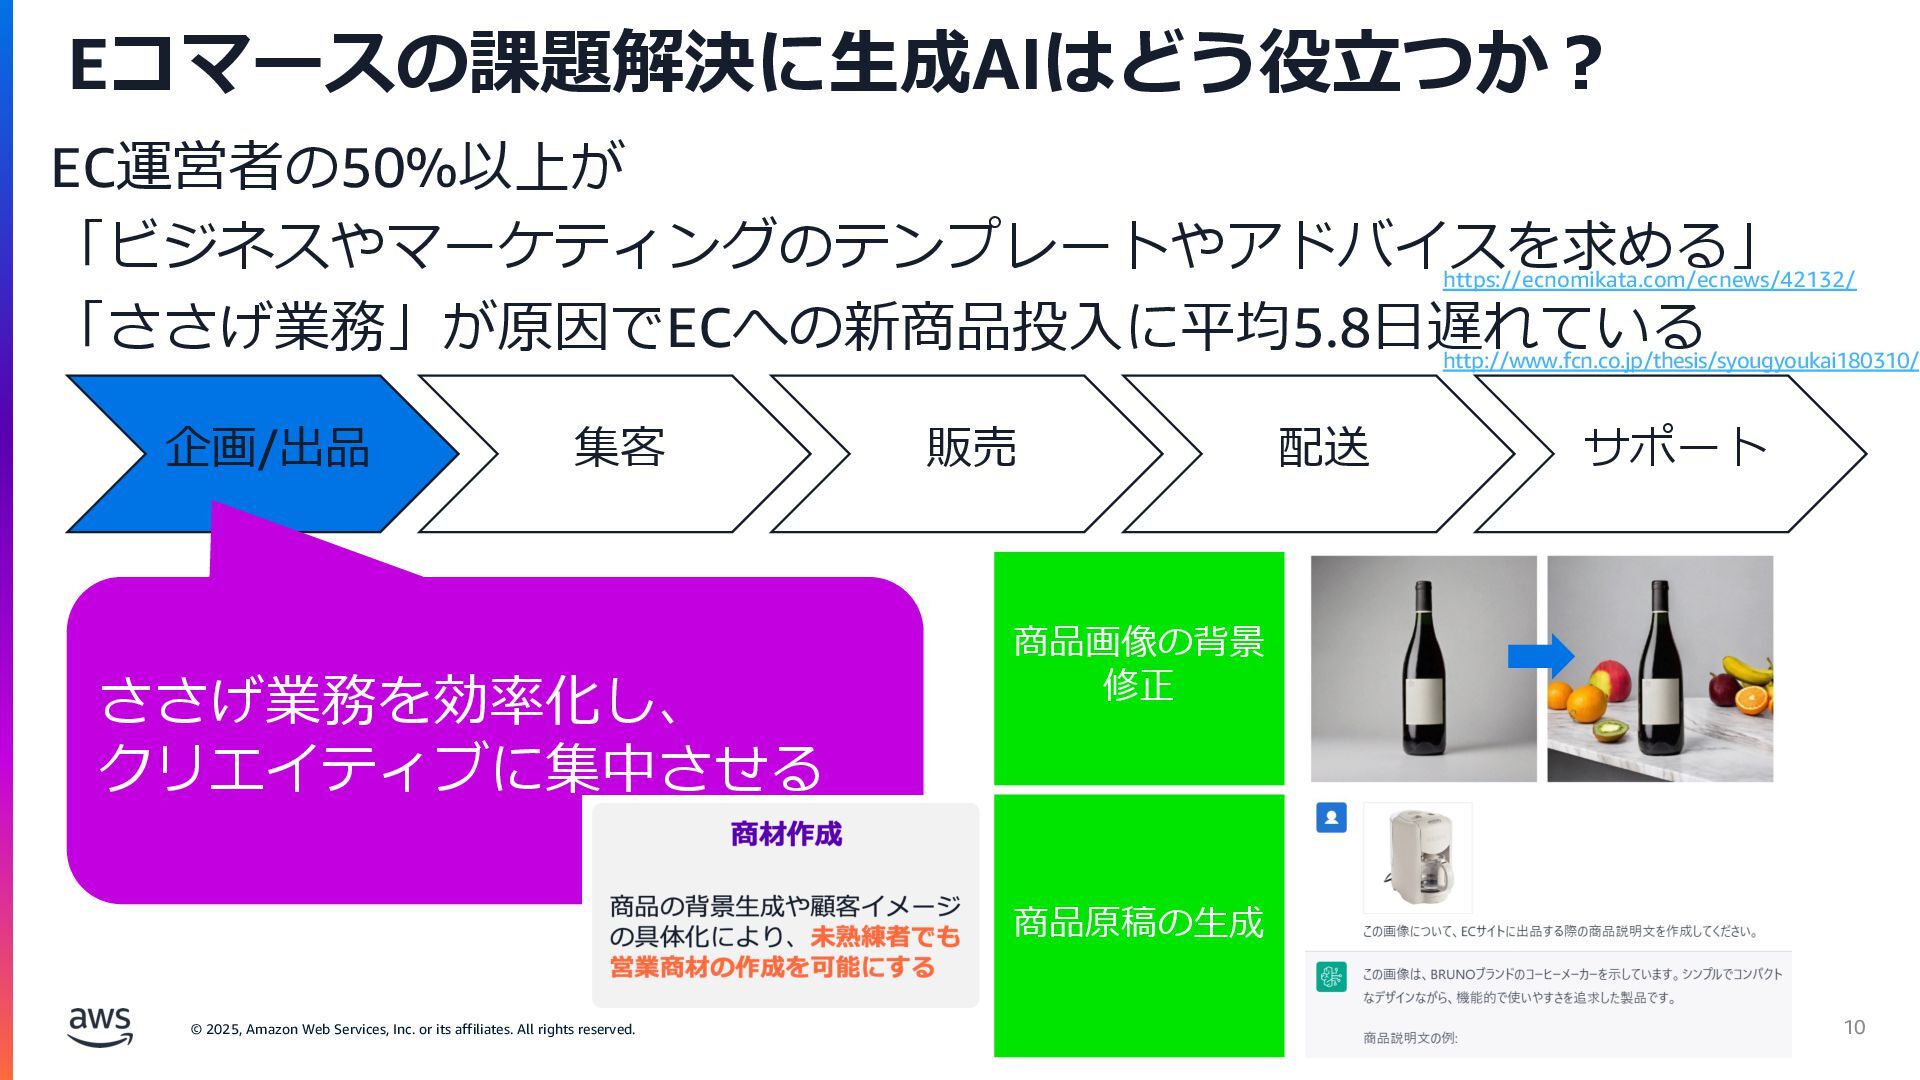
Task: Click the page number 10
Action: [x=1854, y=1027]
